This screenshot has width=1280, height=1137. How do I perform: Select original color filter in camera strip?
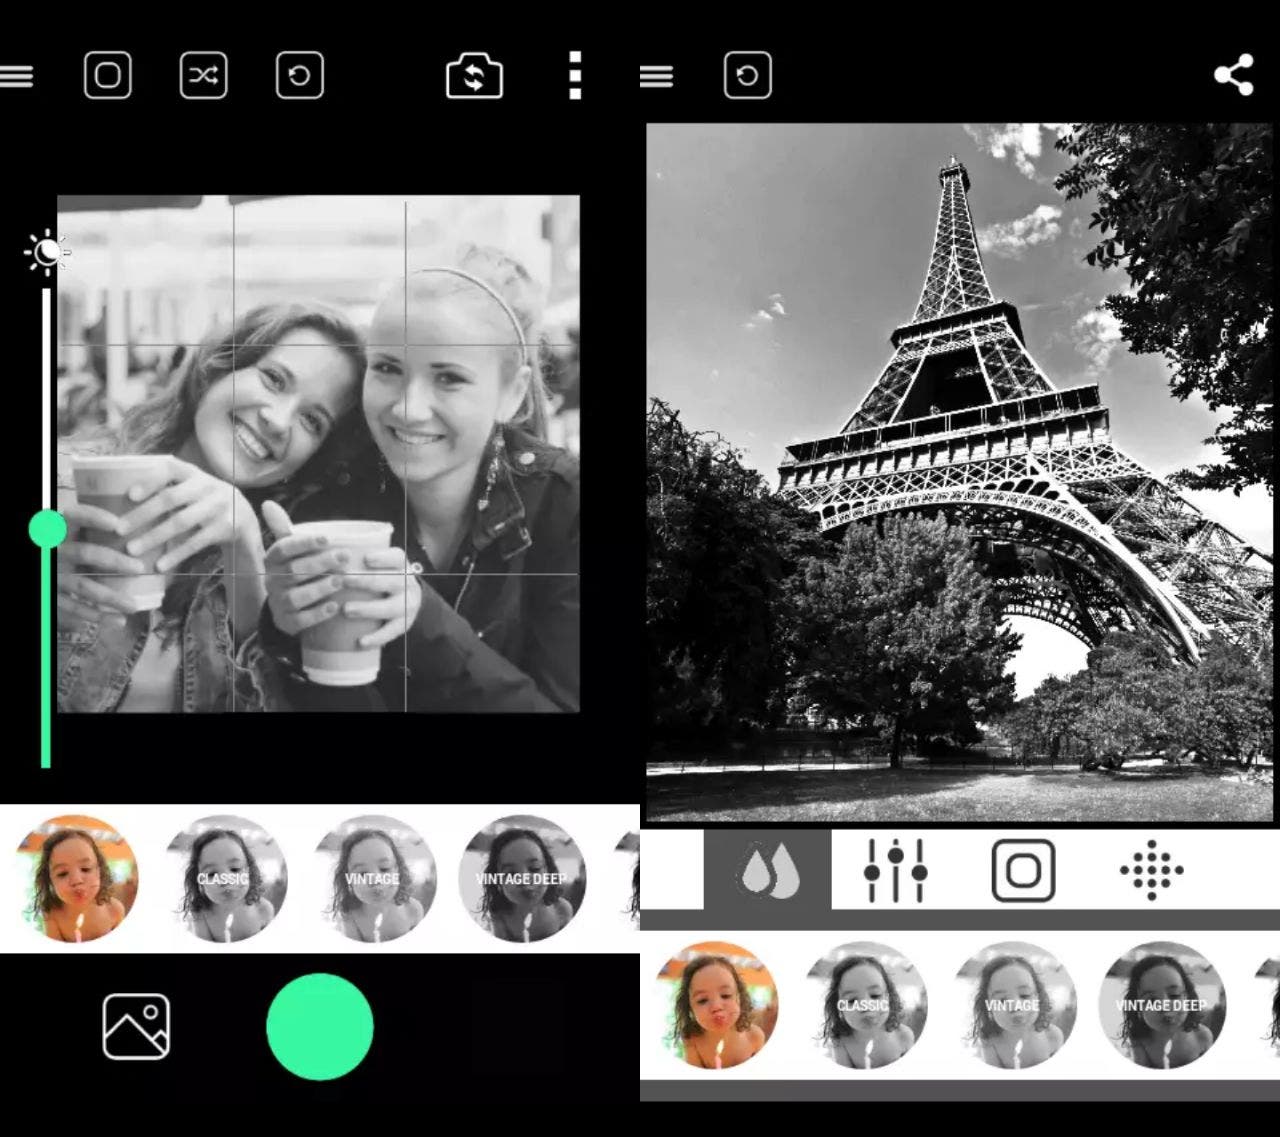pyautogui.click(x=76, y=879)
